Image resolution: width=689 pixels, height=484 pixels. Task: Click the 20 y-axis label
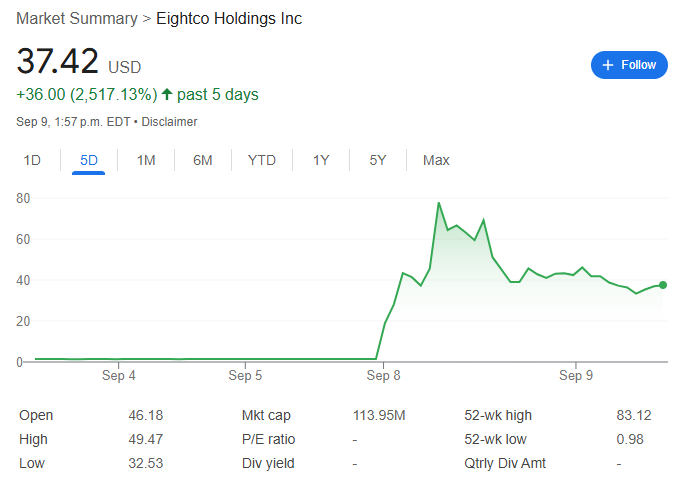(x=23, y=321)
